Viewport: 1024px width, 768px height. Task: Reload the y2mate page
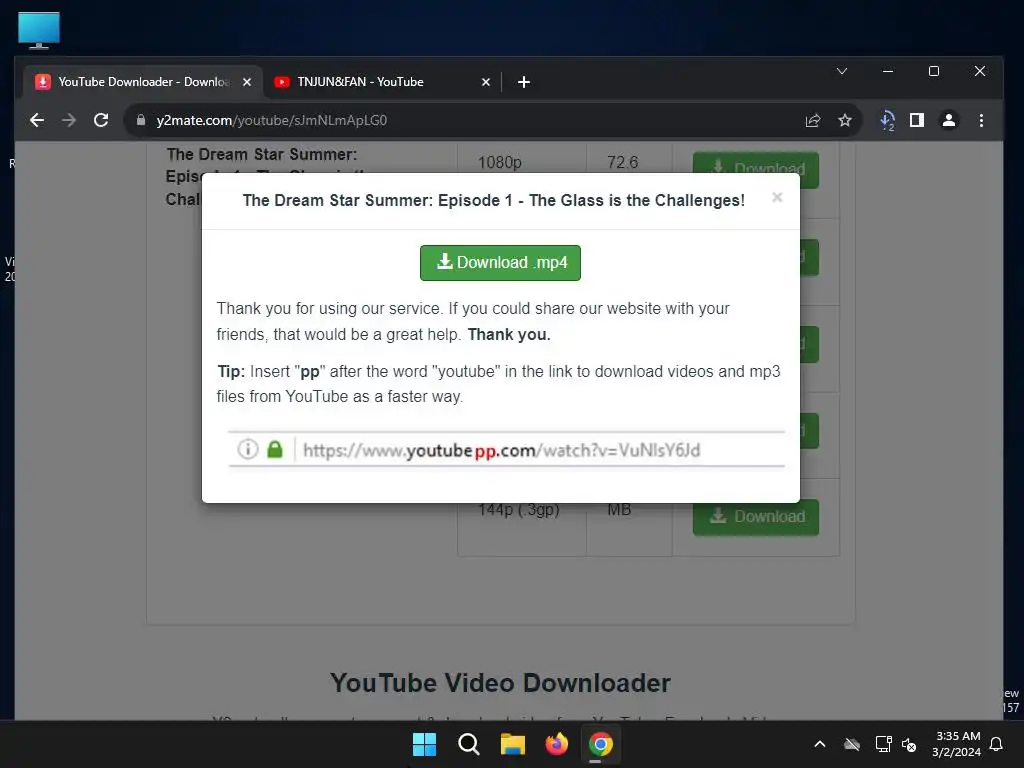pyautogui.click(x=101, y=120)
